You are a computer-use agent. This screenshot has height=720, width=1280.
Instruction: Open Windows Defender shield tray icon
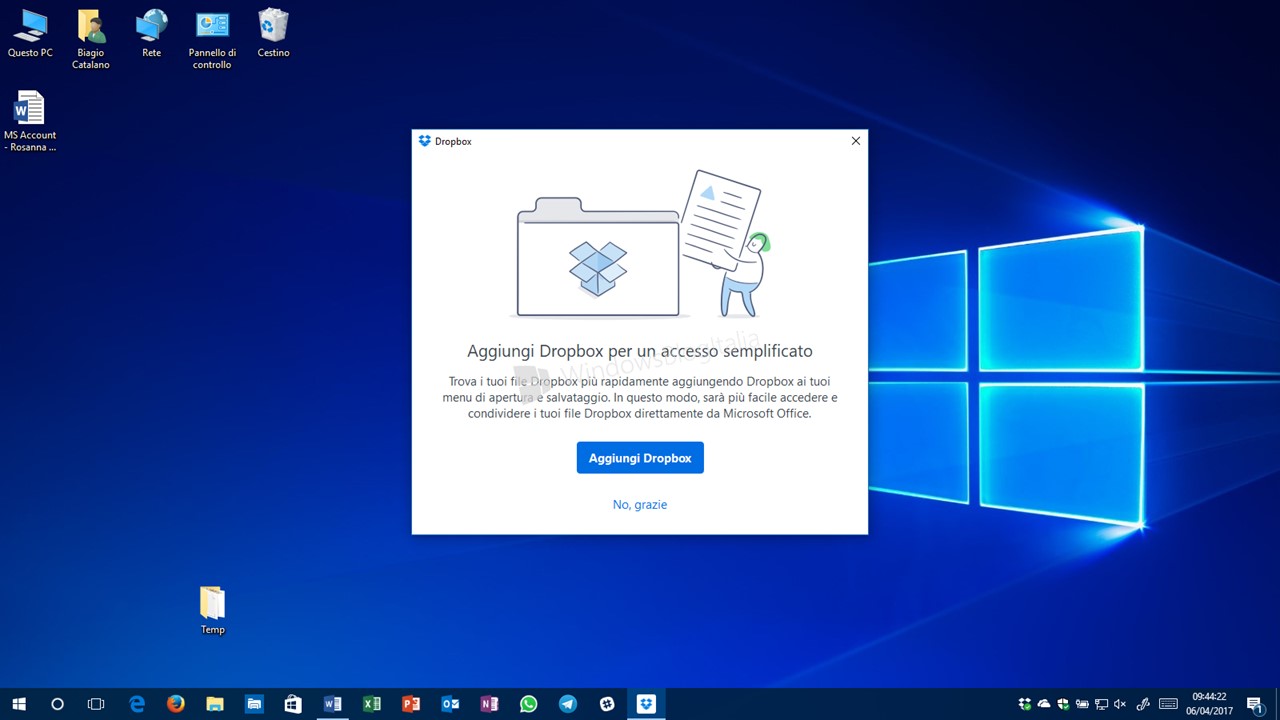[x=1063, y=704]
